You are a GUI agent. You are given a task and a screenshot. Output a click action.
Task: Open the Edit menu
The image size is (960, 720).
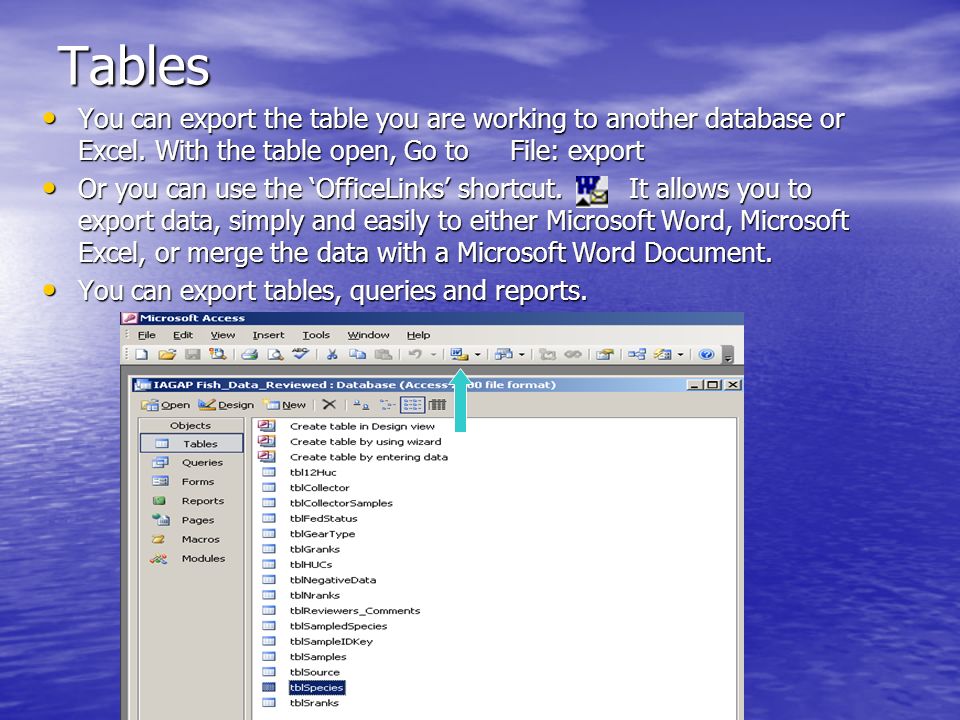tap(182, 335)
